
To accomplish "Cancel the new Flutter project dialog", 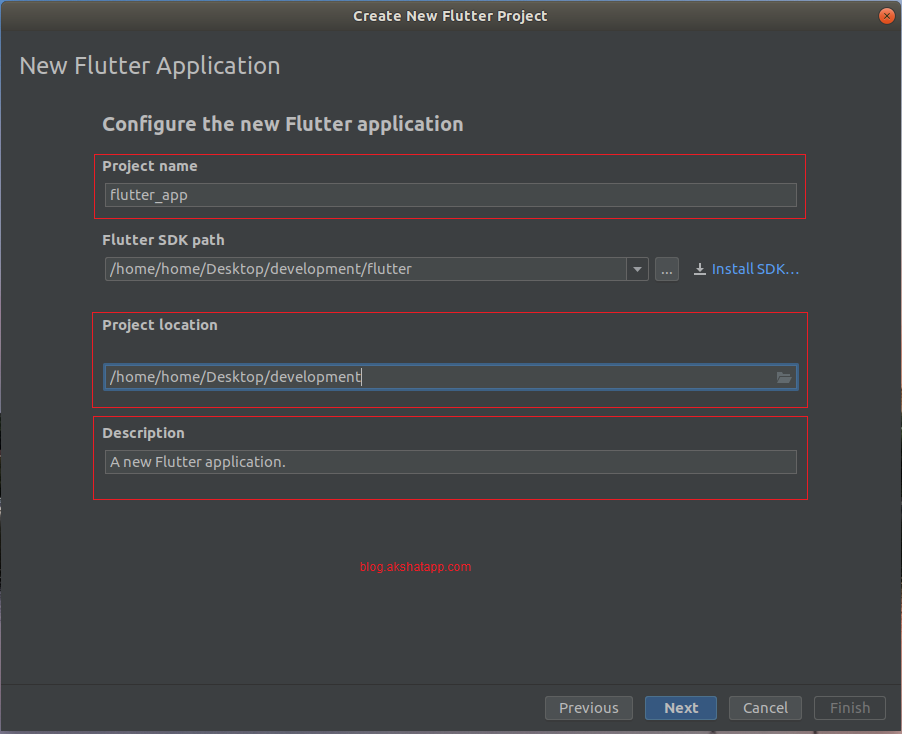I will tap(765, 707).
